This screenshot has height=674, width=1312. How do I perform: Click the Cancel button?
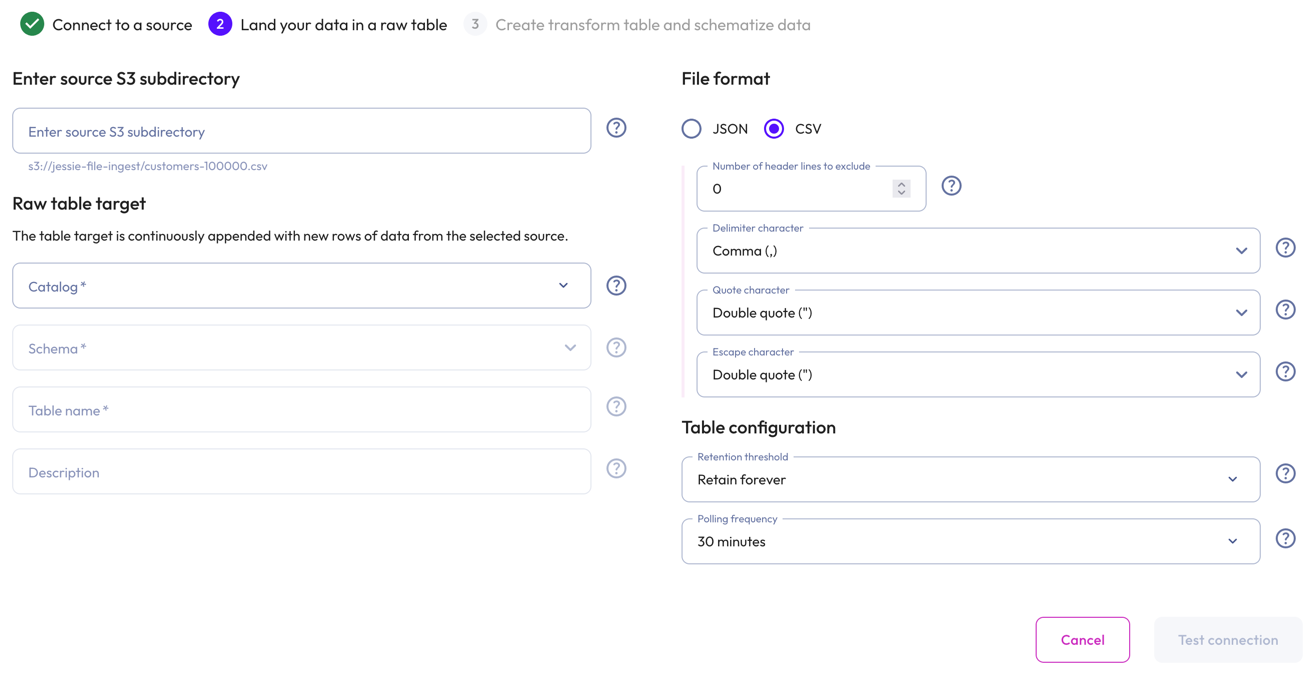pyautogui.click(x=1083, y=639)
